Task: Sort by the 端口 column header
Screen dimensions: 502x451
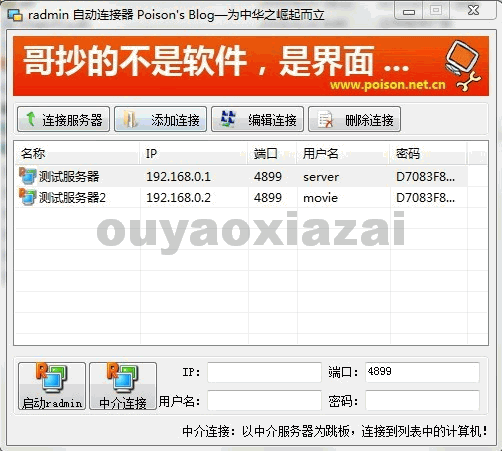Action: pos(273,153)
